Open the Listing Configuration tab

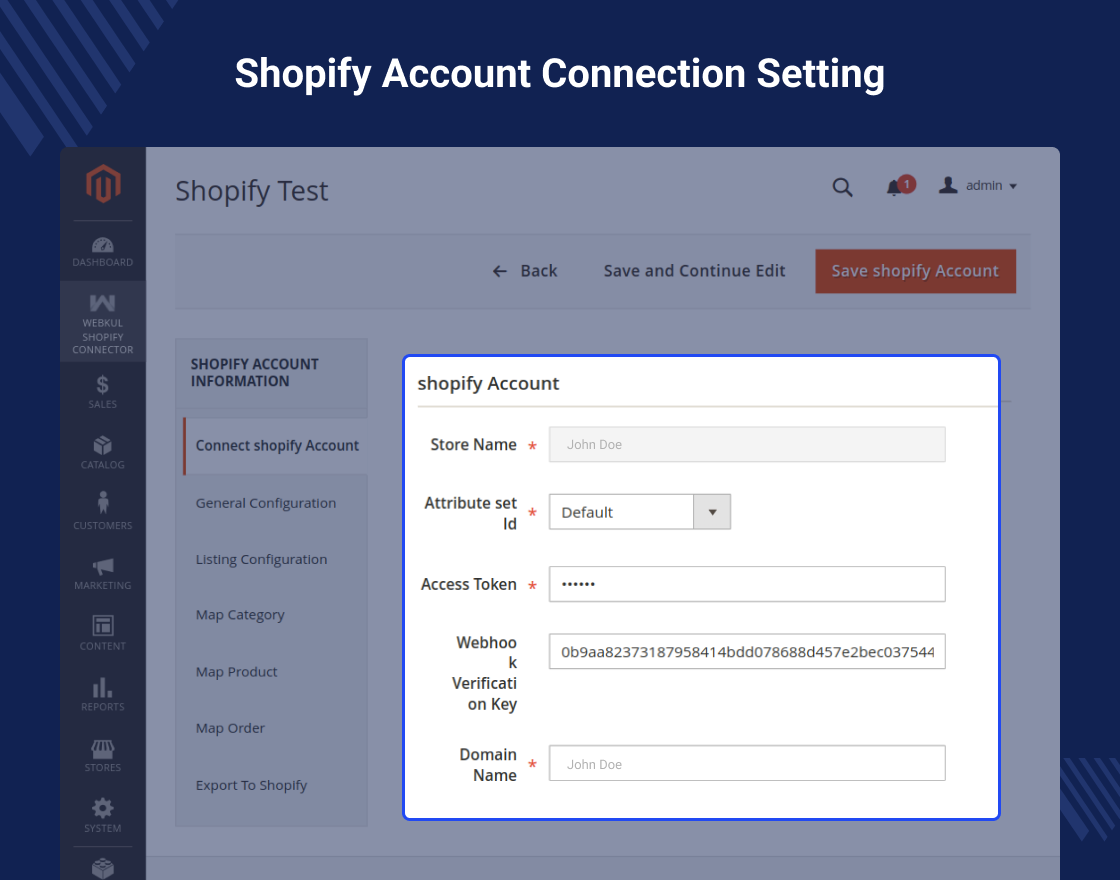pos(261,559)
